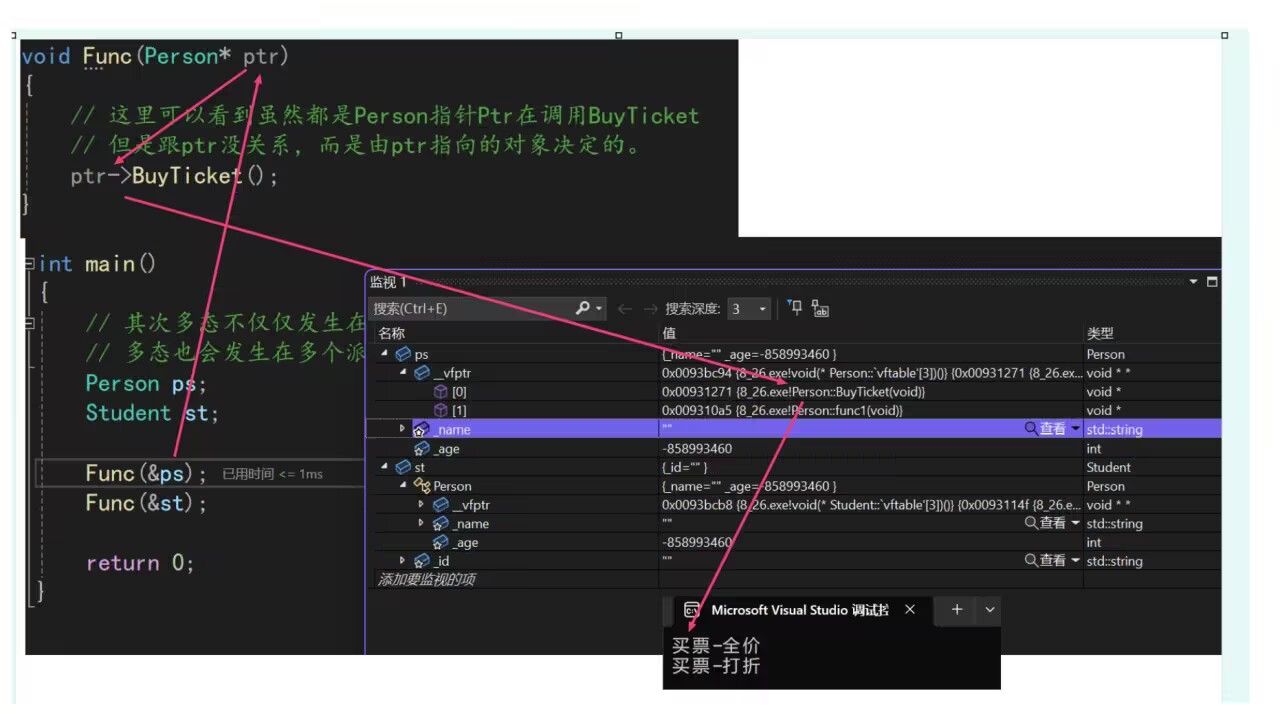Click the object icon of the ps variable
This screenshot has width=1280, height=714.
[x=403, y=354]
